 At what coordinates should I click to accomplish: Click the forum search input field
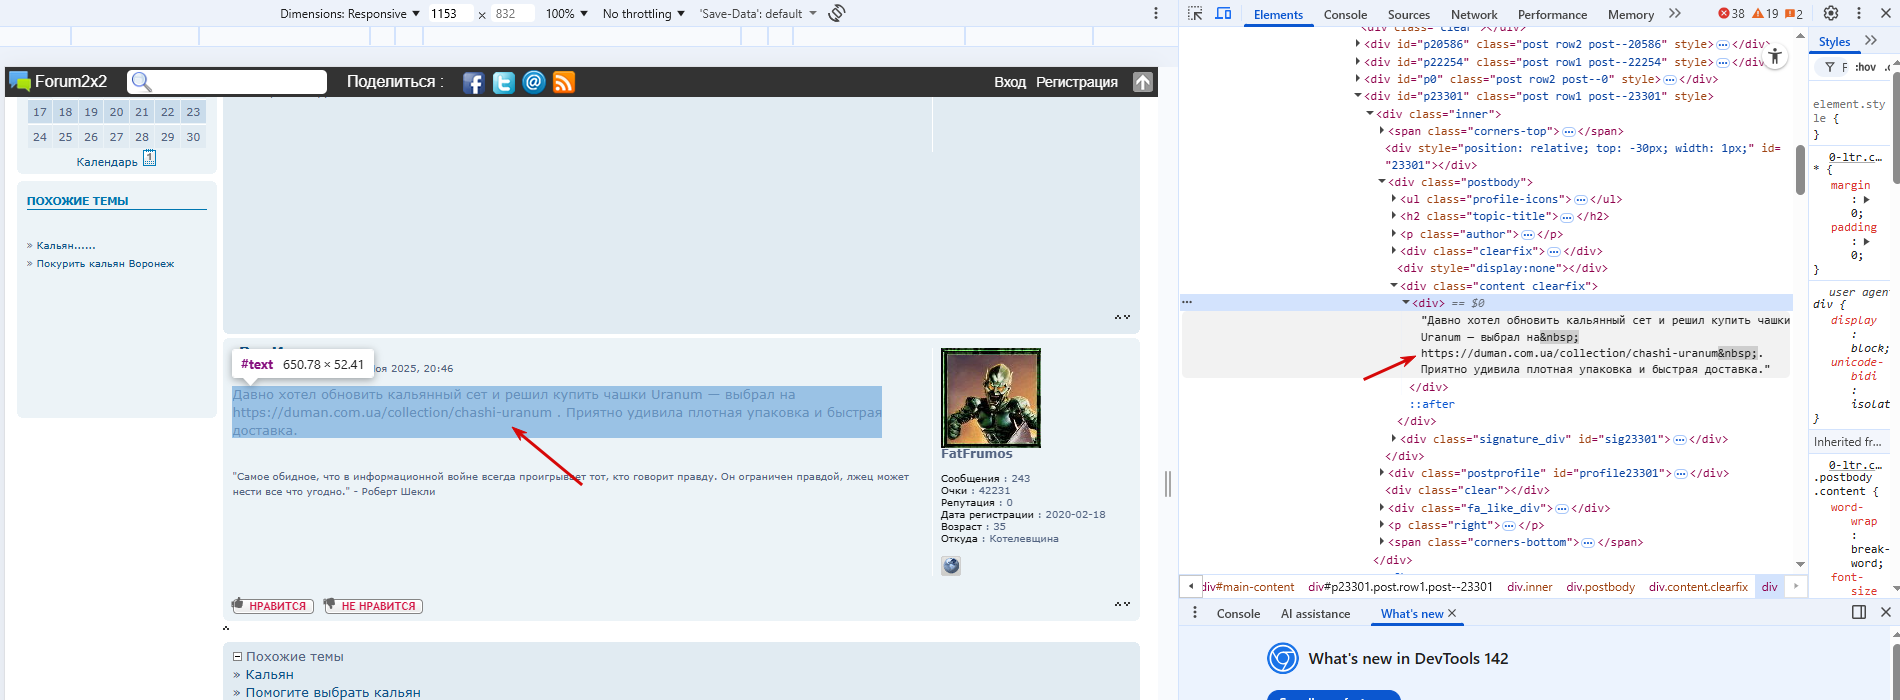[227, 82]
